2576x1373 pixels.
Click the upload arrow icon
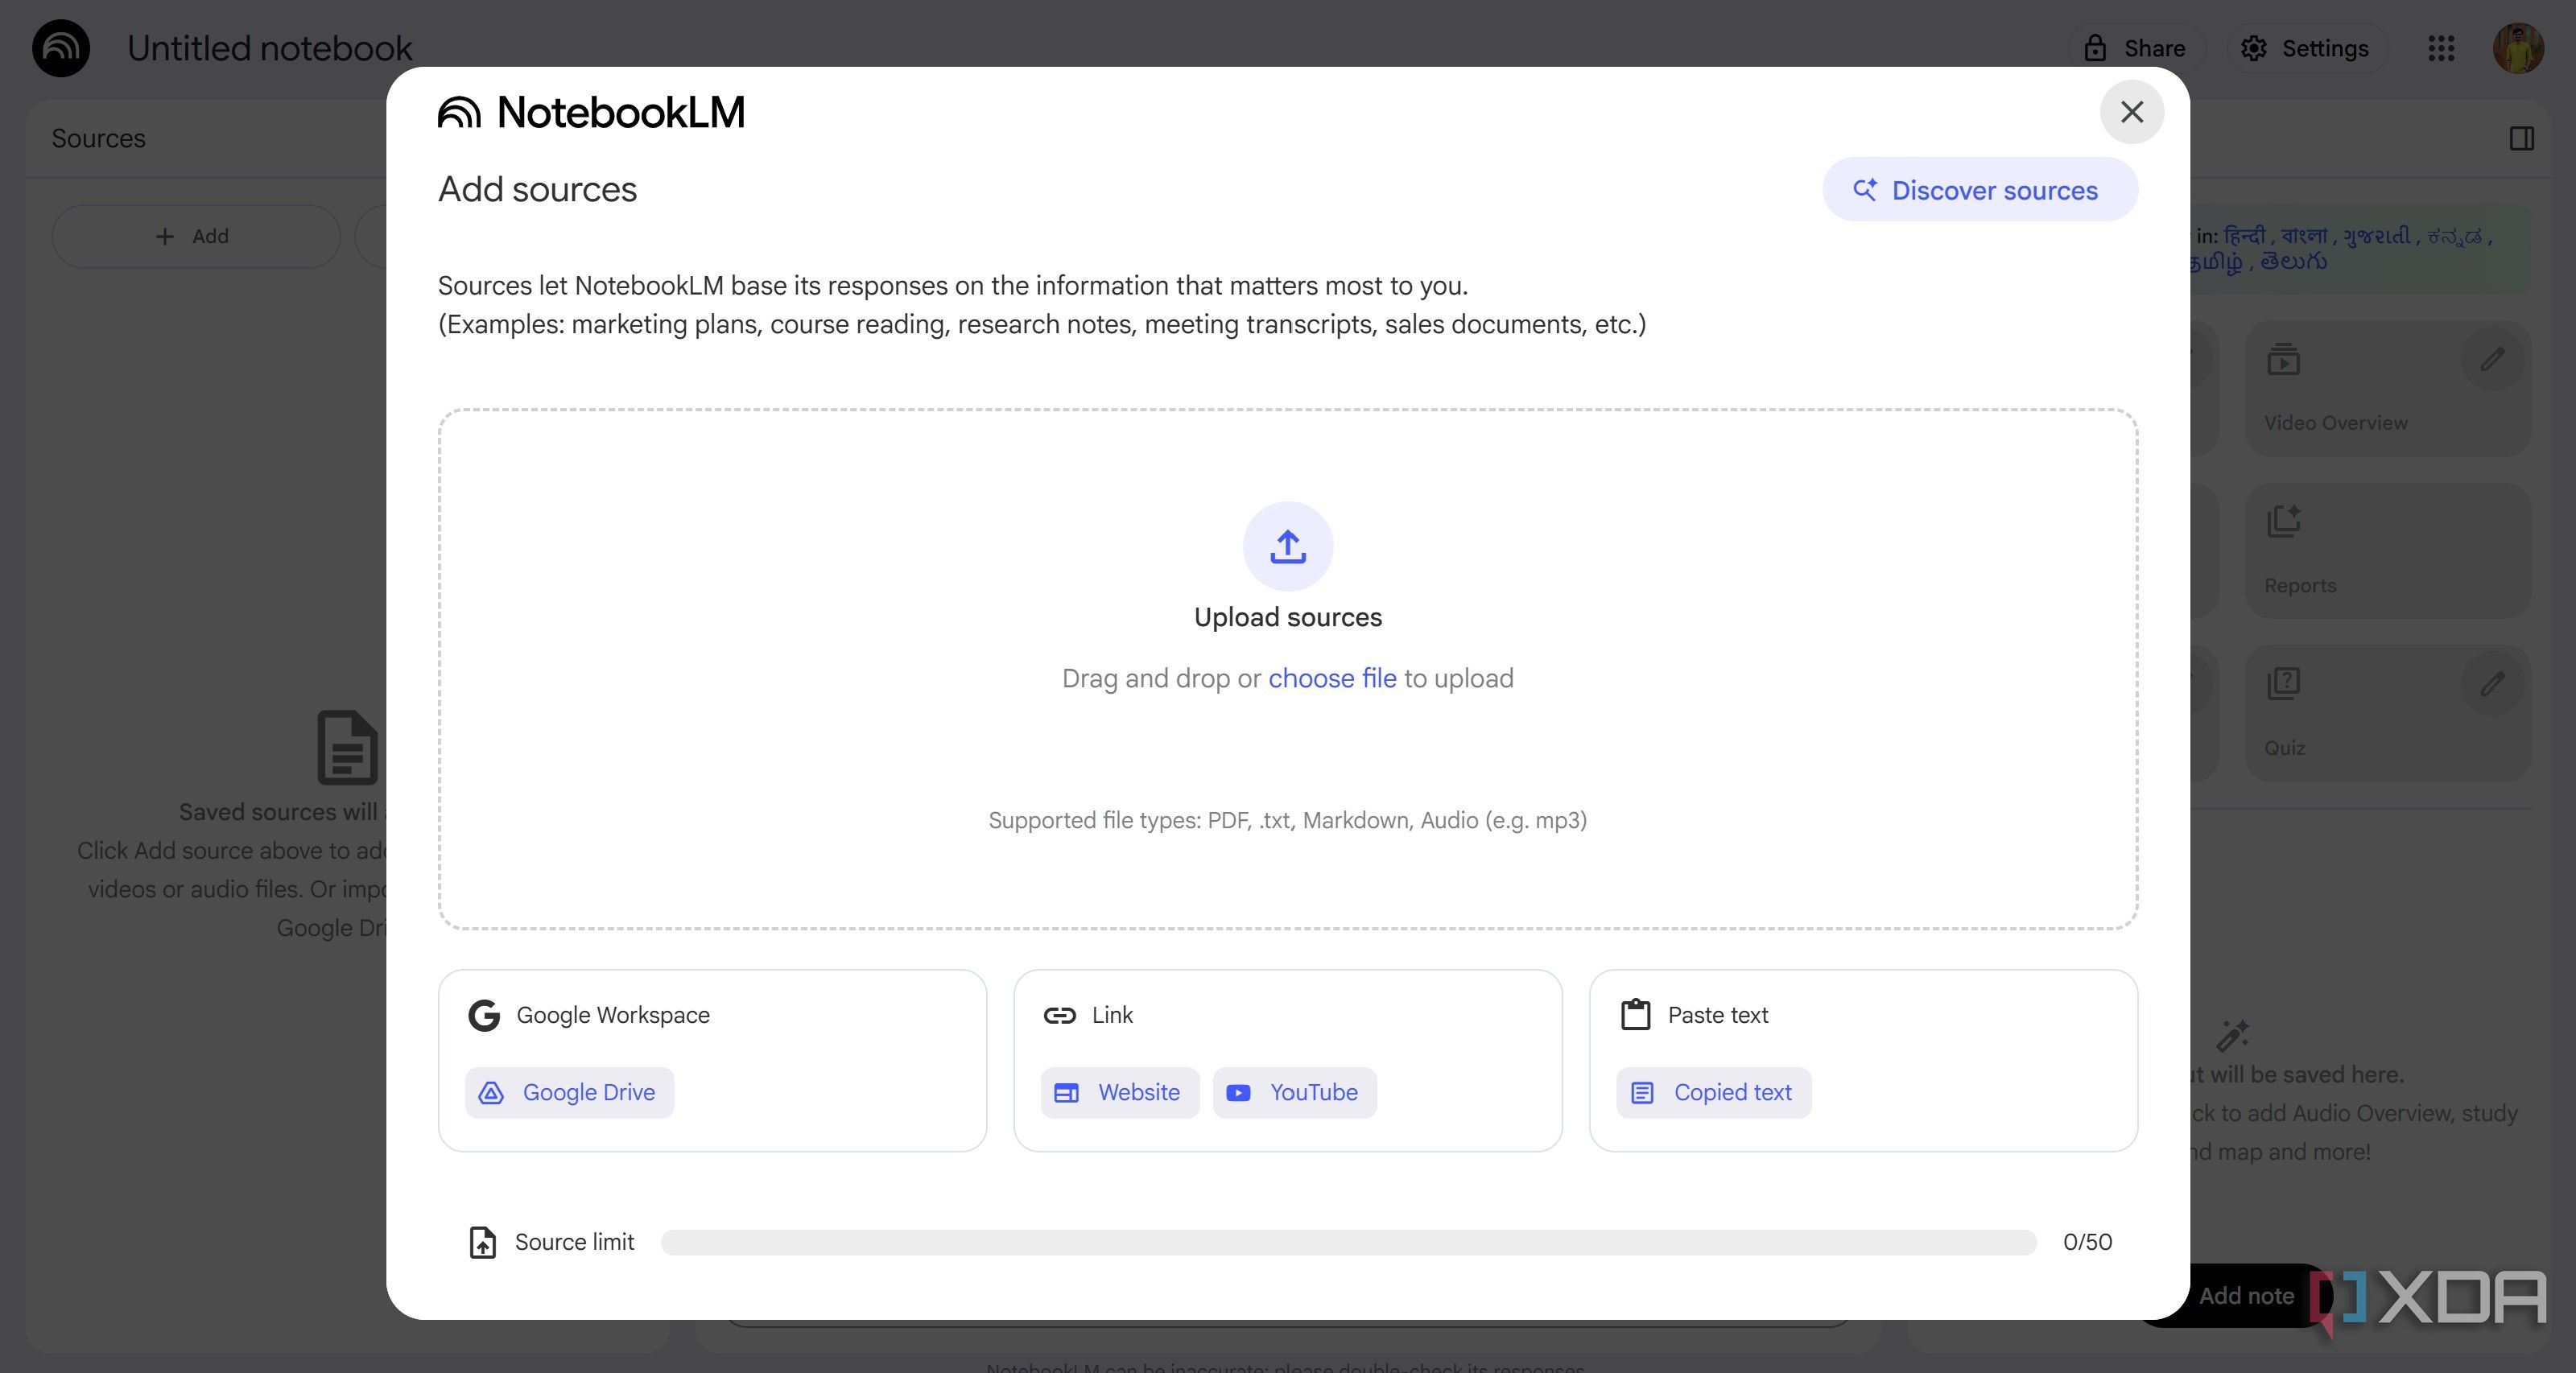click(x=1287, y=546)
